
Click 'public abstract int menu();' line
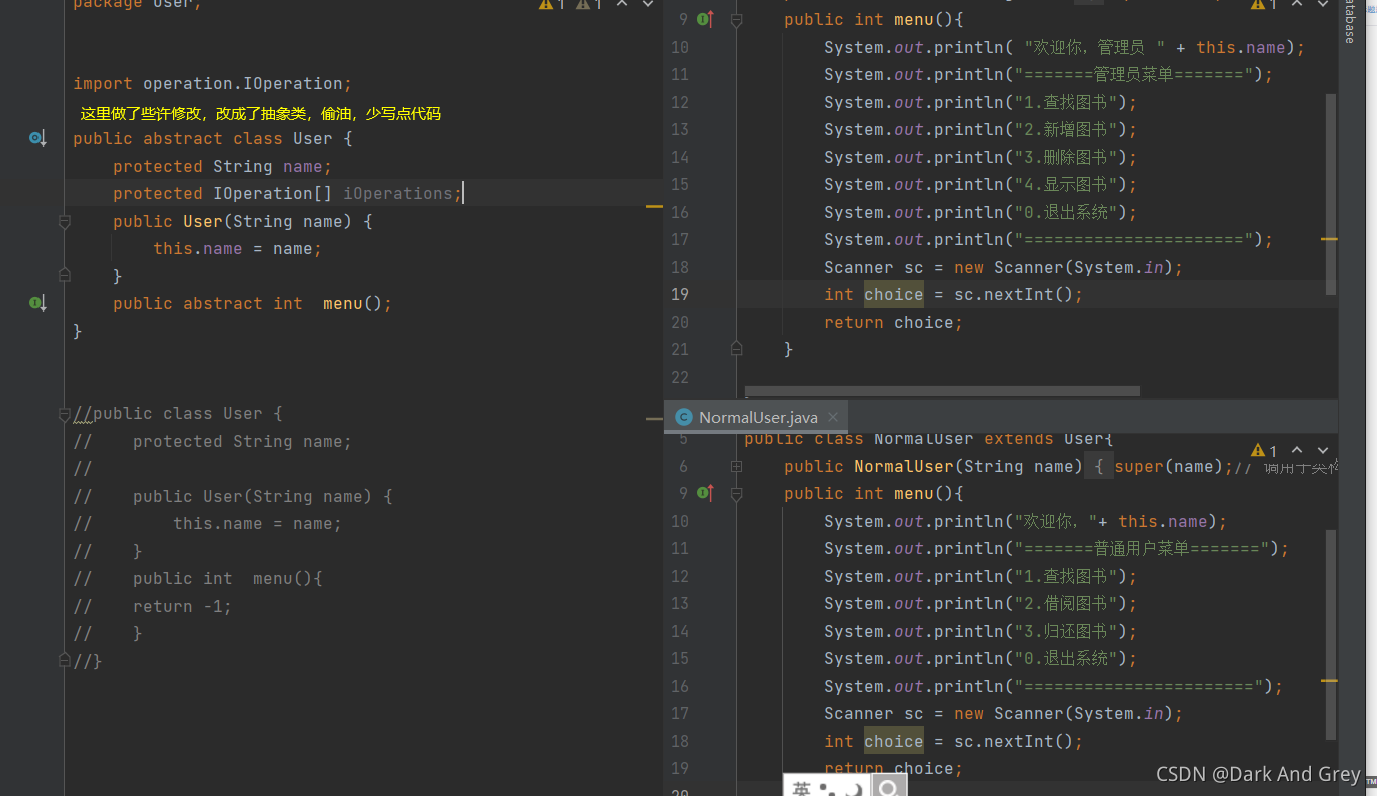pos(252,303)
